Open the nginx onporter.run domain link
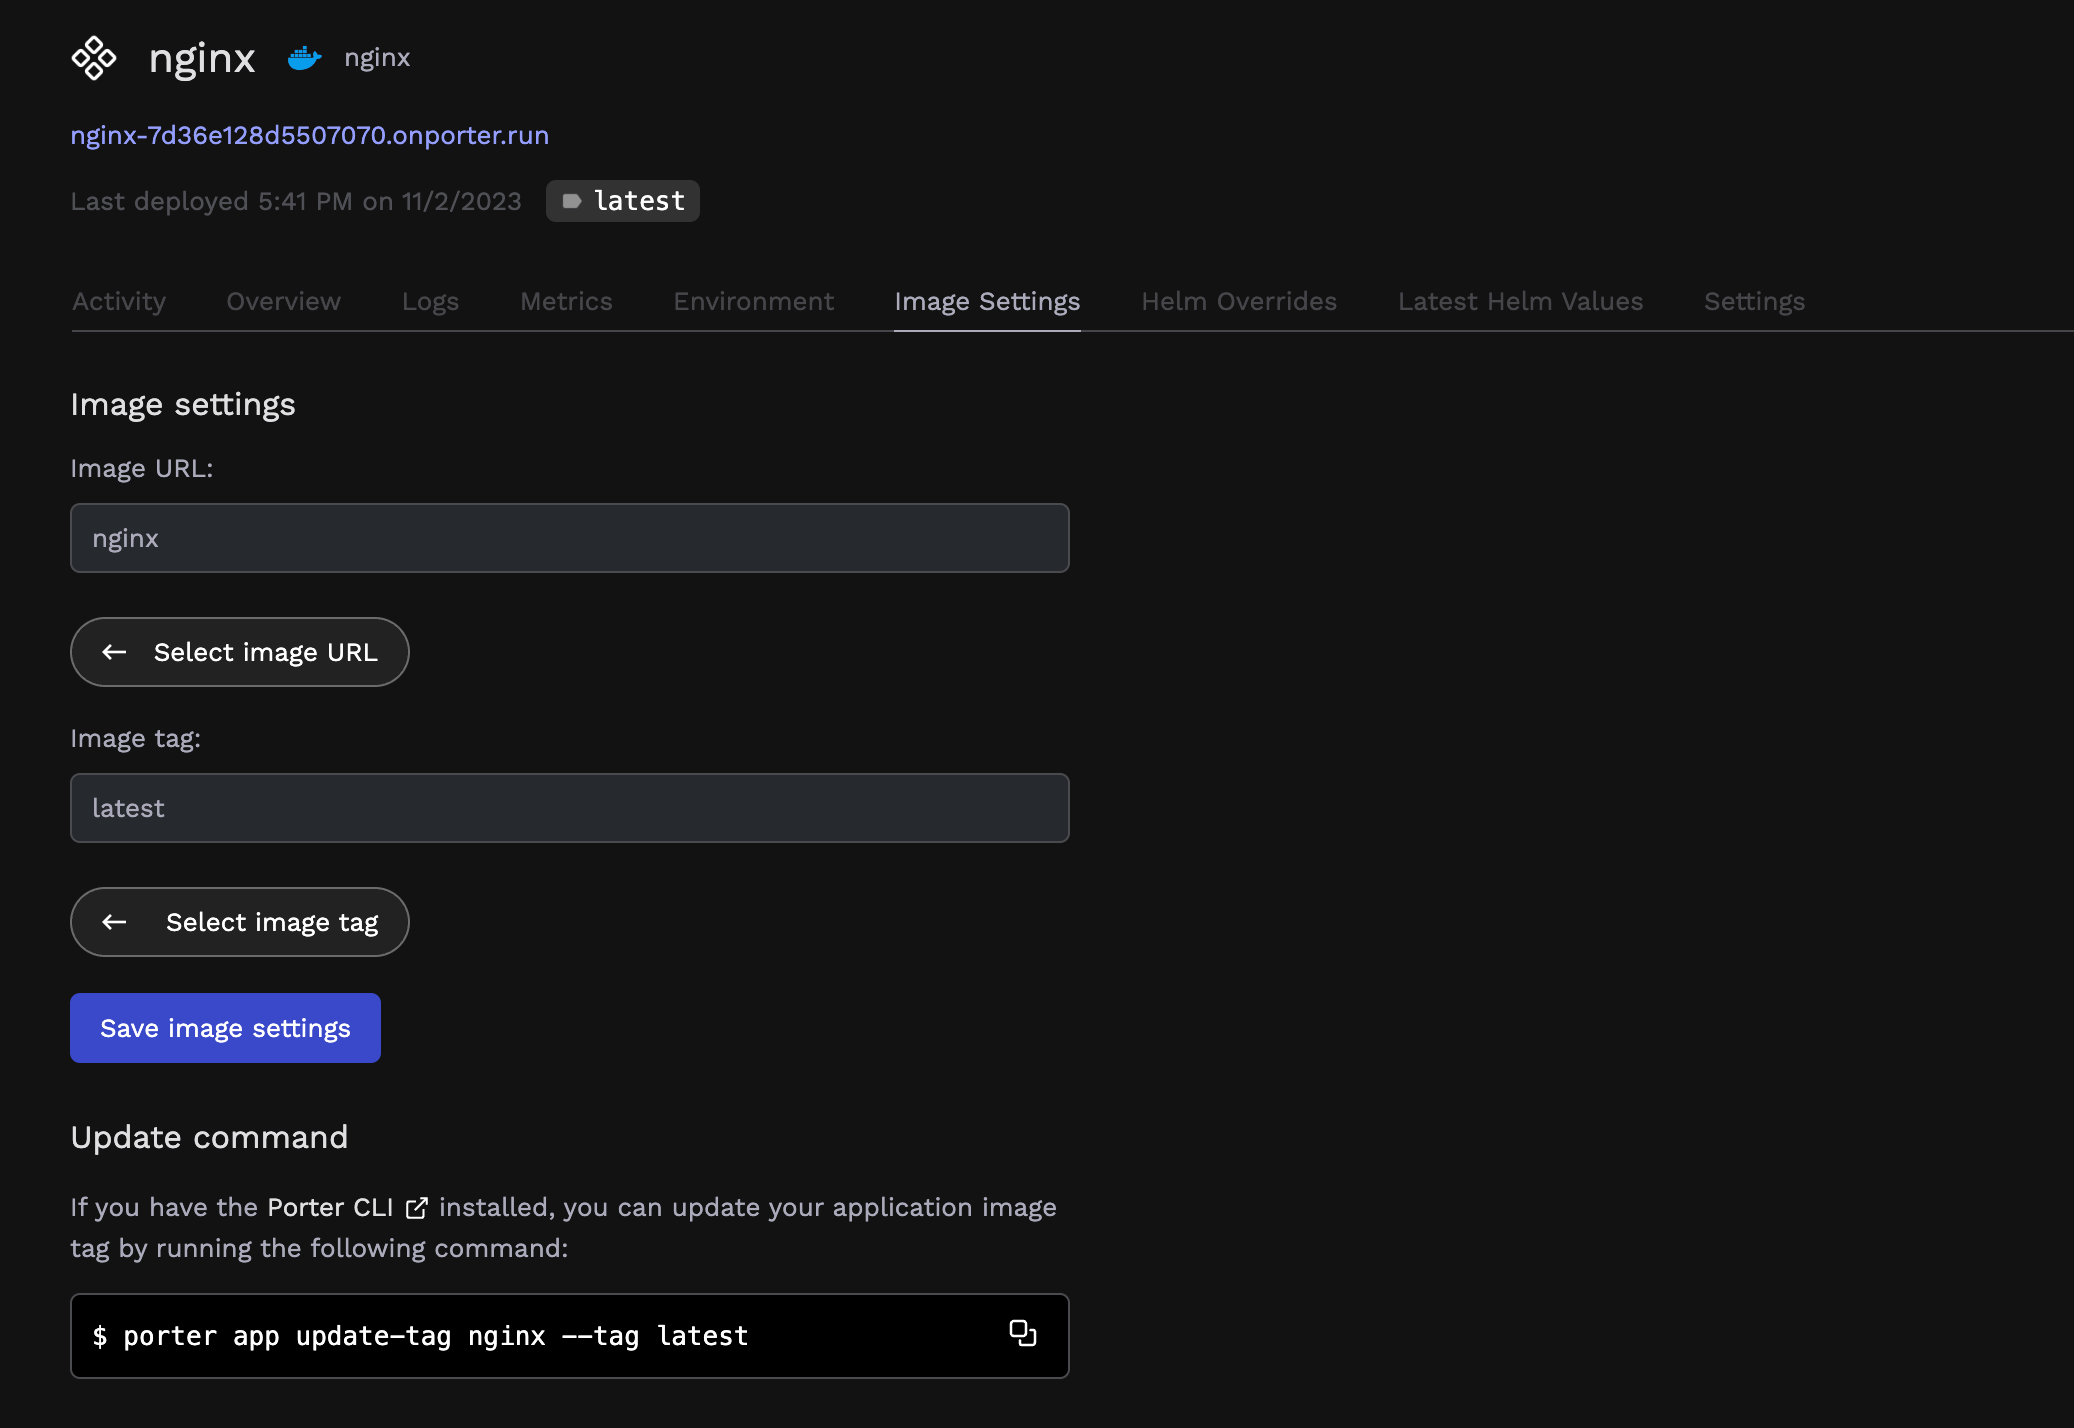The height and width of the screenshot is (1428, 2074). (x=309, y=135)
